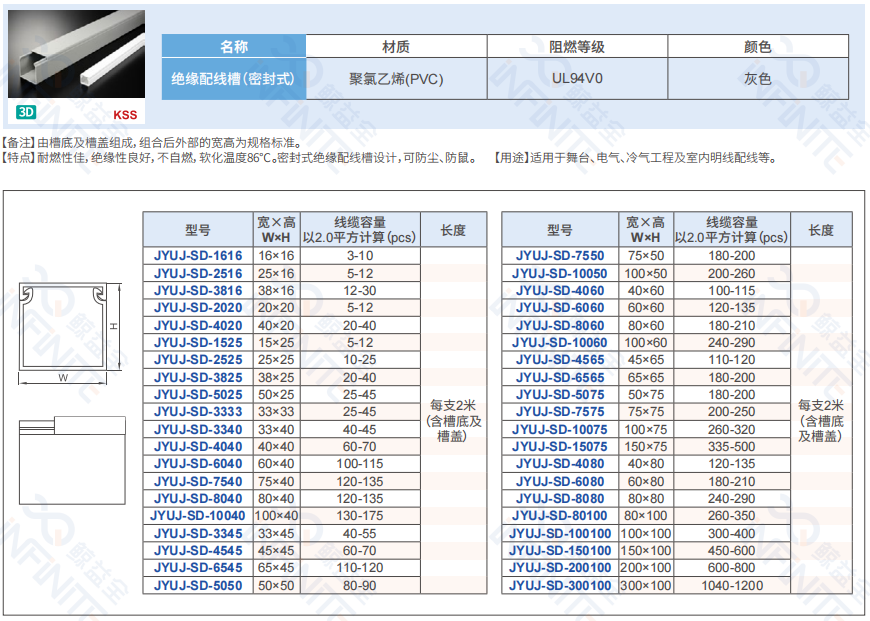Viewport: 870px width, 621px height.
Task: Open model JYUJ-SD-300100
Action: 560,586
